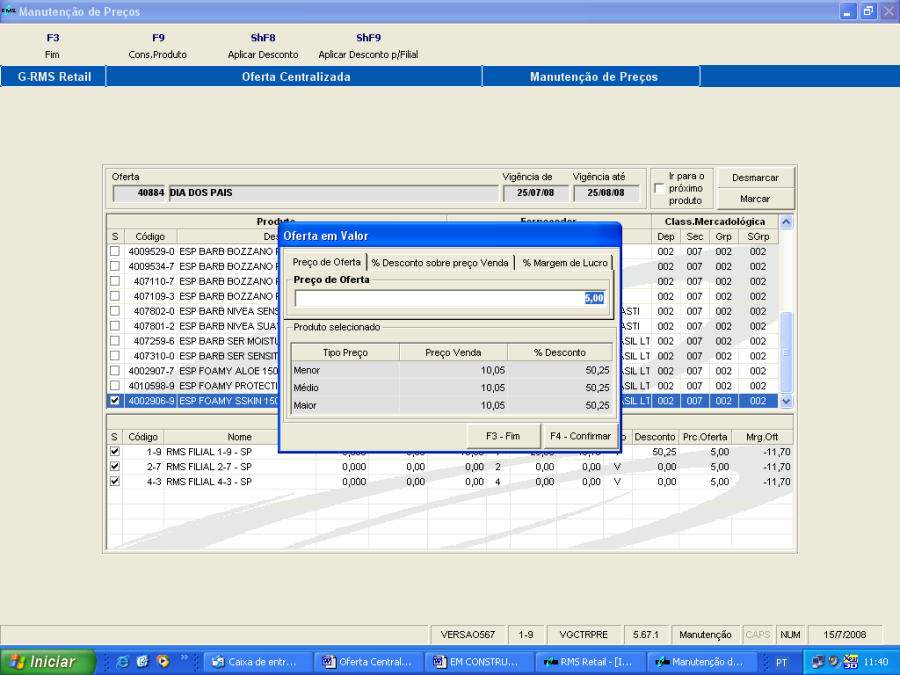Switch to '% Desconto sobre preço Venda' tab

point(440,263)
